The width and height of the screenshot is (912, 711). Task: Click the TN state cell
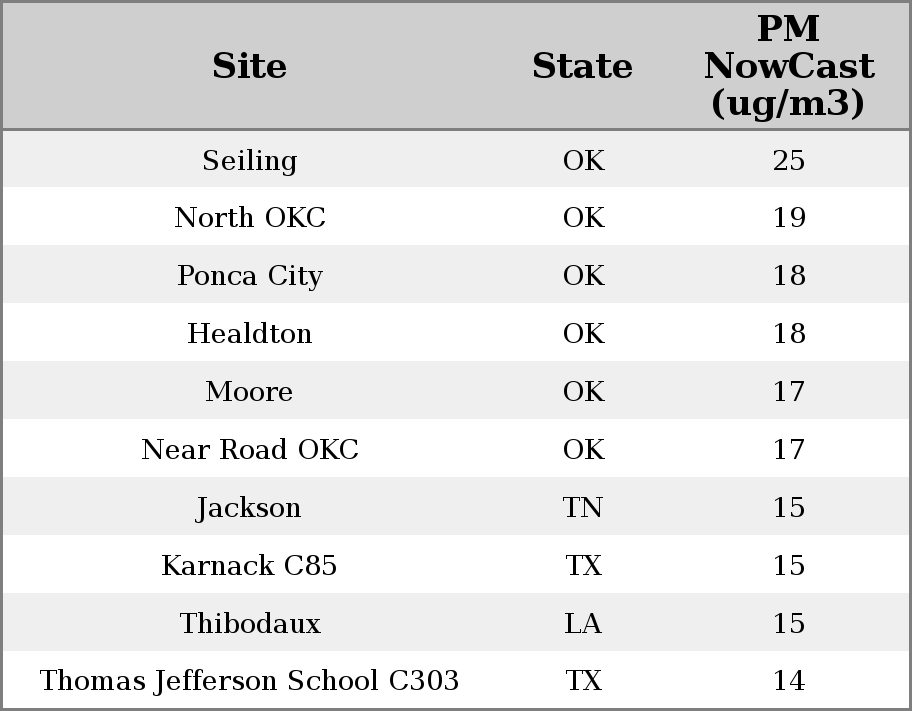[x=583, y=508]
